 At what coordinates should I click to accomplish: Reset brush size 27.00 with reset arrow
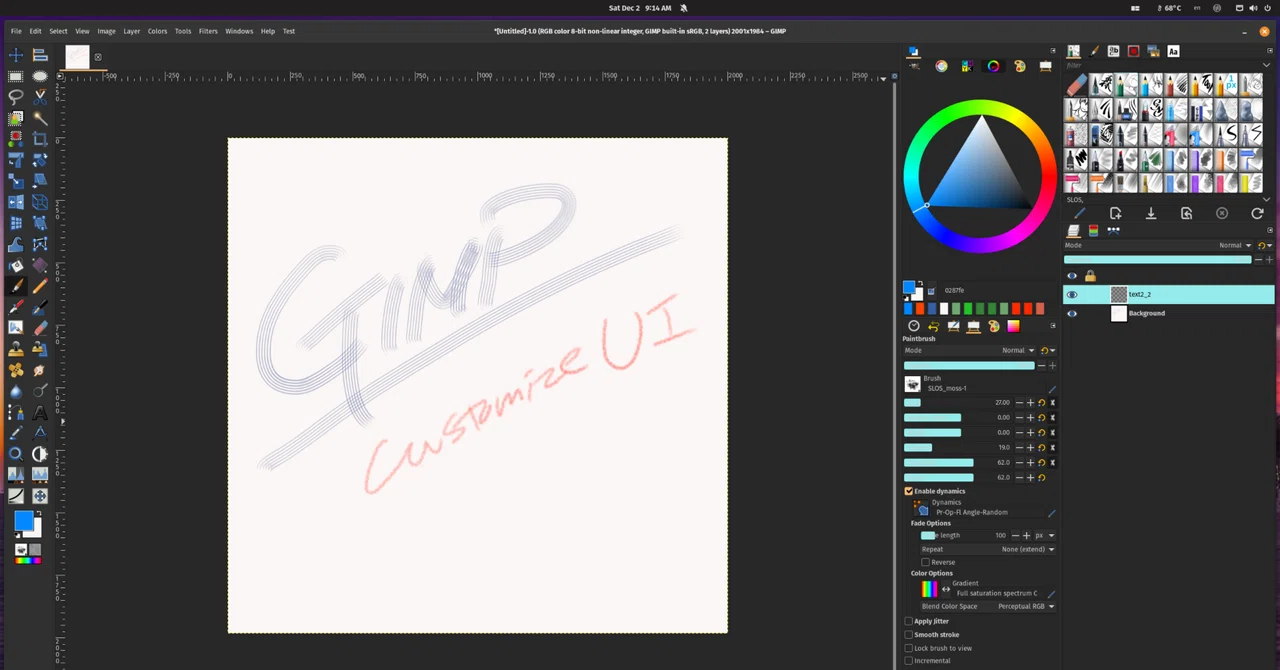(x=1041, y=403)
